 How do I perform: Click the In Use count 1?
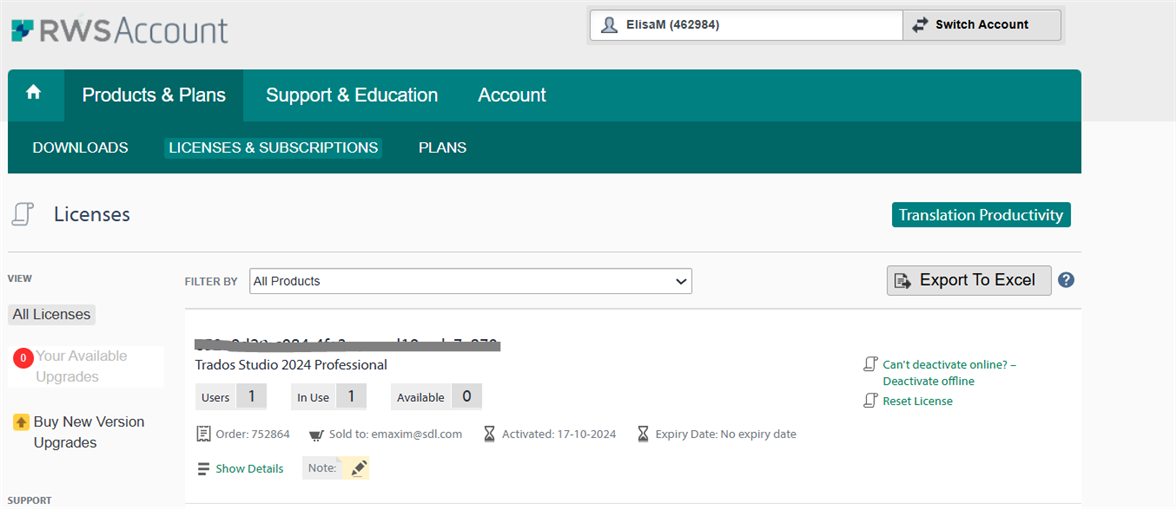click(351, 397)
